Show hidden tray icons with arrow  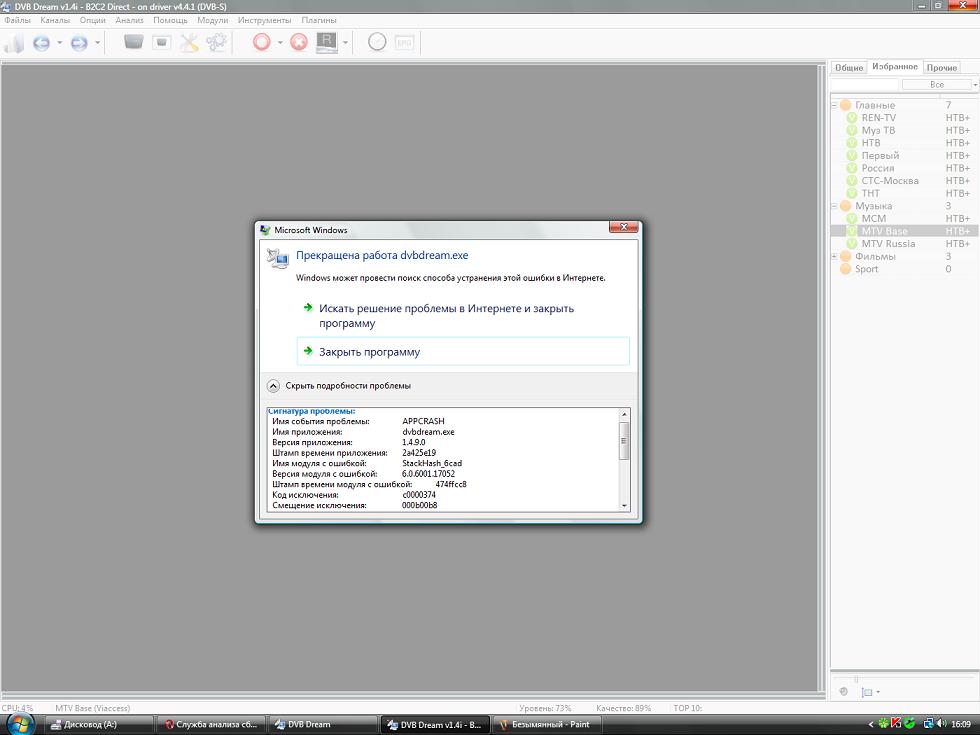click(871, 724)
